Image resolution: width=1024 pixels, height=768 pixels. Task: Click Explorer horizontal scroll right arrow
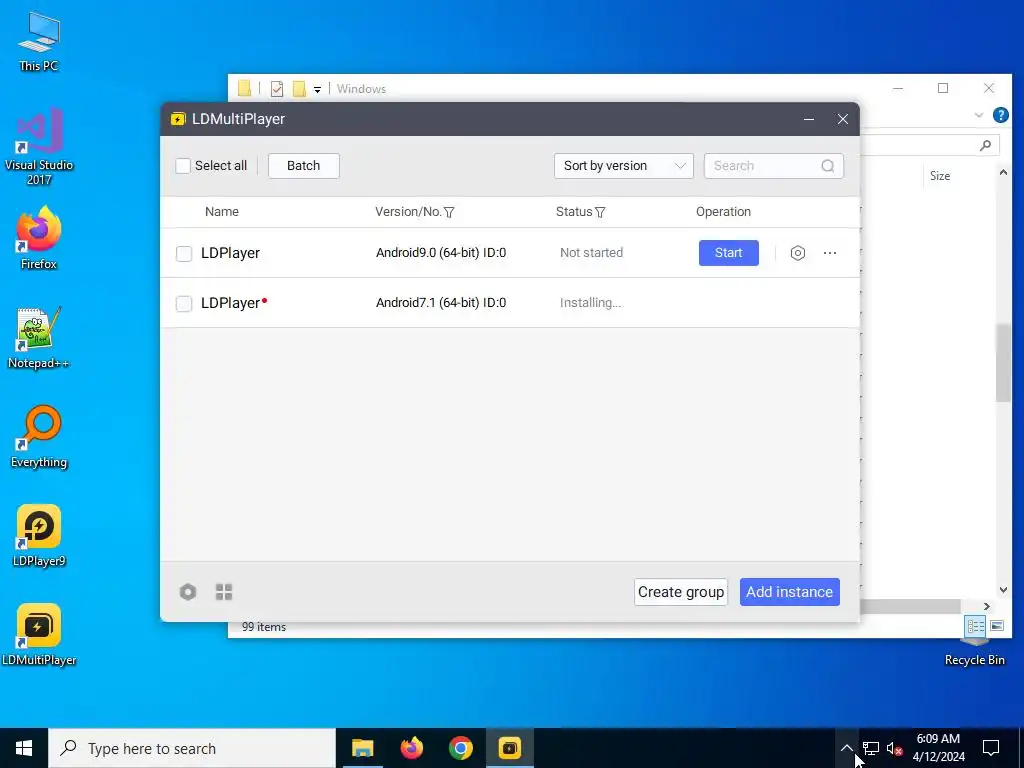coord(987,607)
